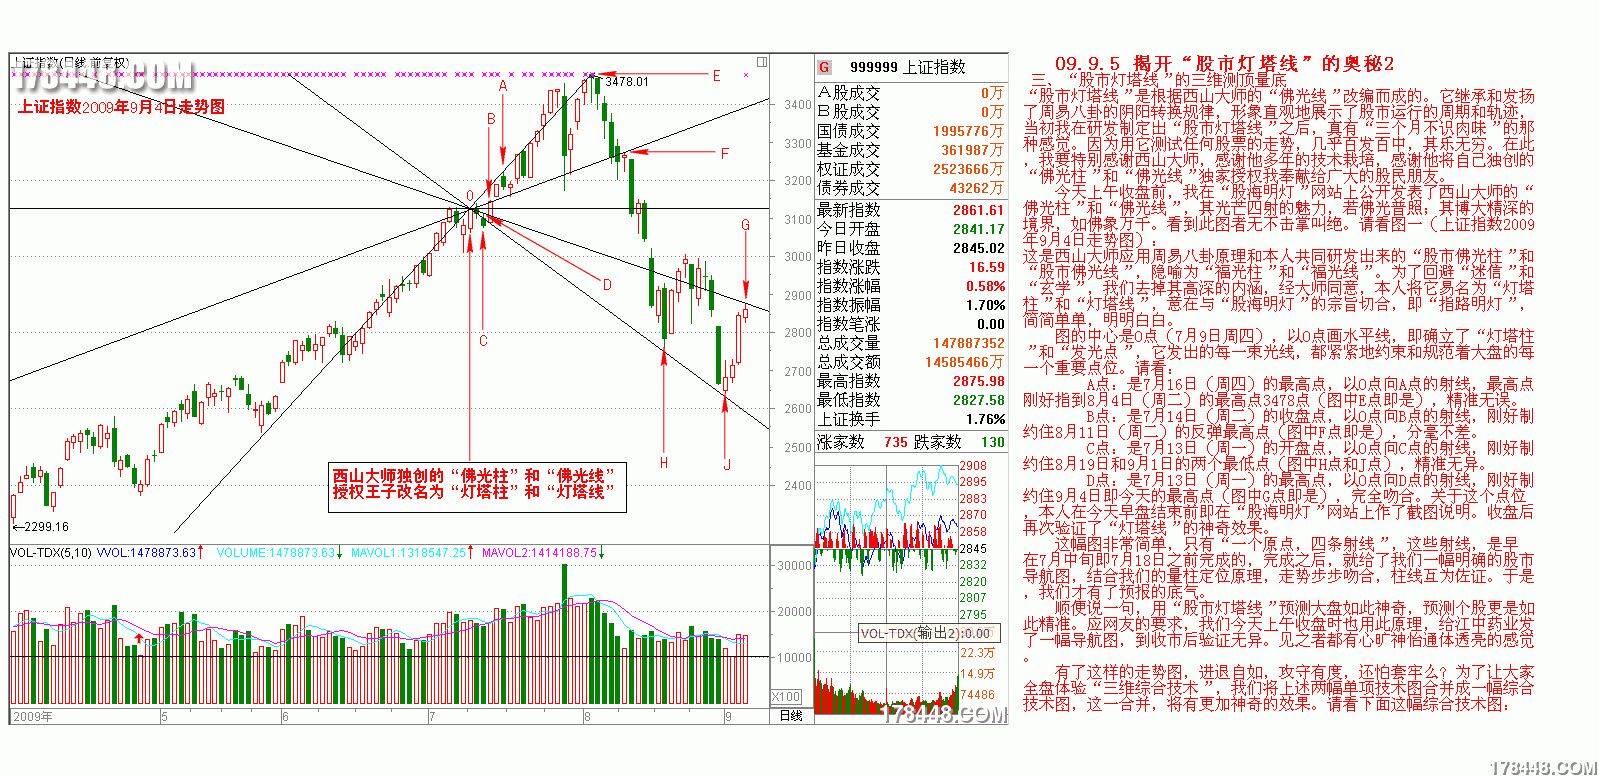
Task: Click the intraday mini chart price 2908
Action: tap(973, 466)
